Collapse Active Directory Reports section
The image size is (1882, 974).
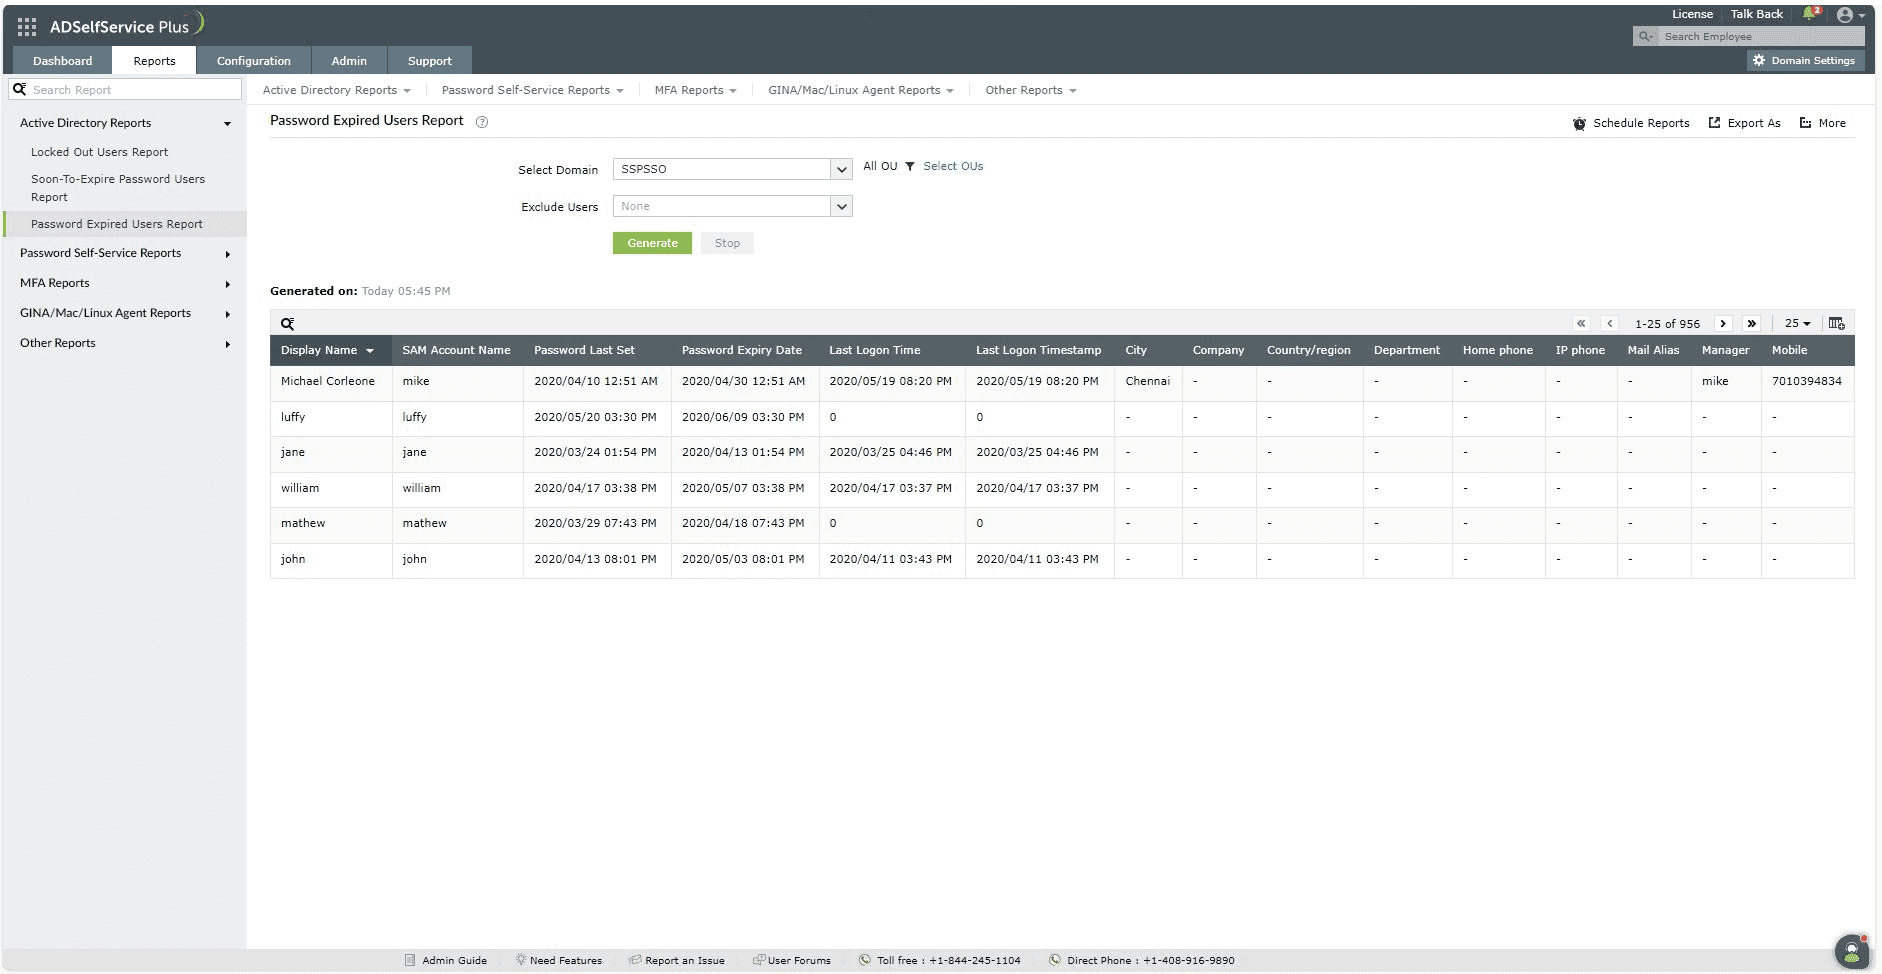coord(227,123)
